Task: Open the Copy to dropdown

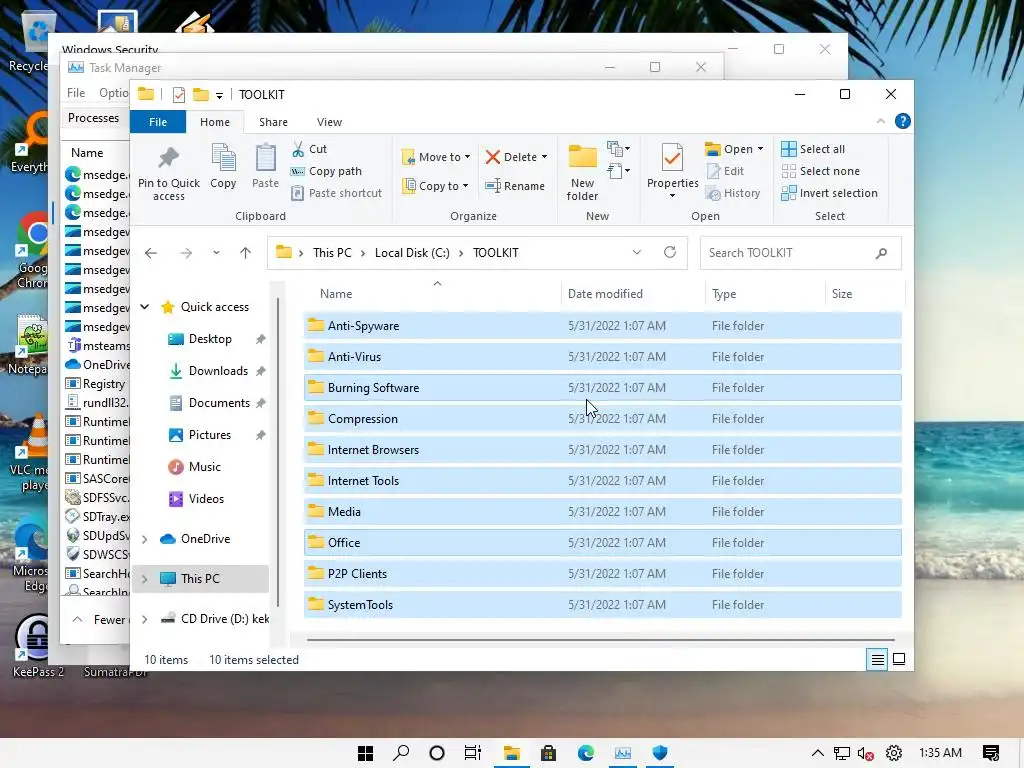Action: coord(436,186)
